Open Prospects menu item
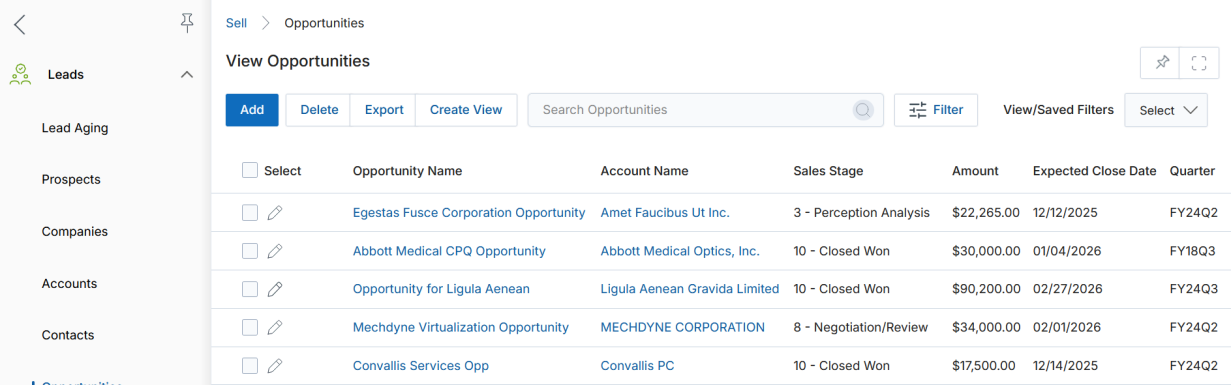The height and width of the screenshot is (385, 1231). [x=71, y=180]
